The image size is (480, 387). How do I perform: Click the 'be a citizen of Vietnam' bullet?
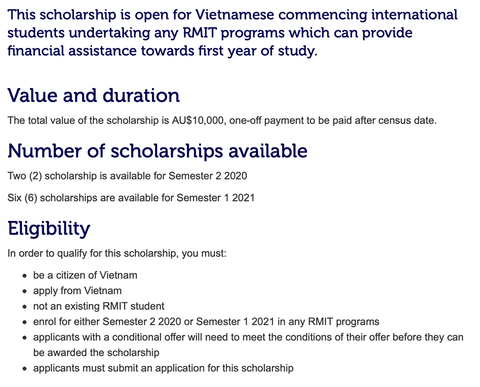[85, 275]
